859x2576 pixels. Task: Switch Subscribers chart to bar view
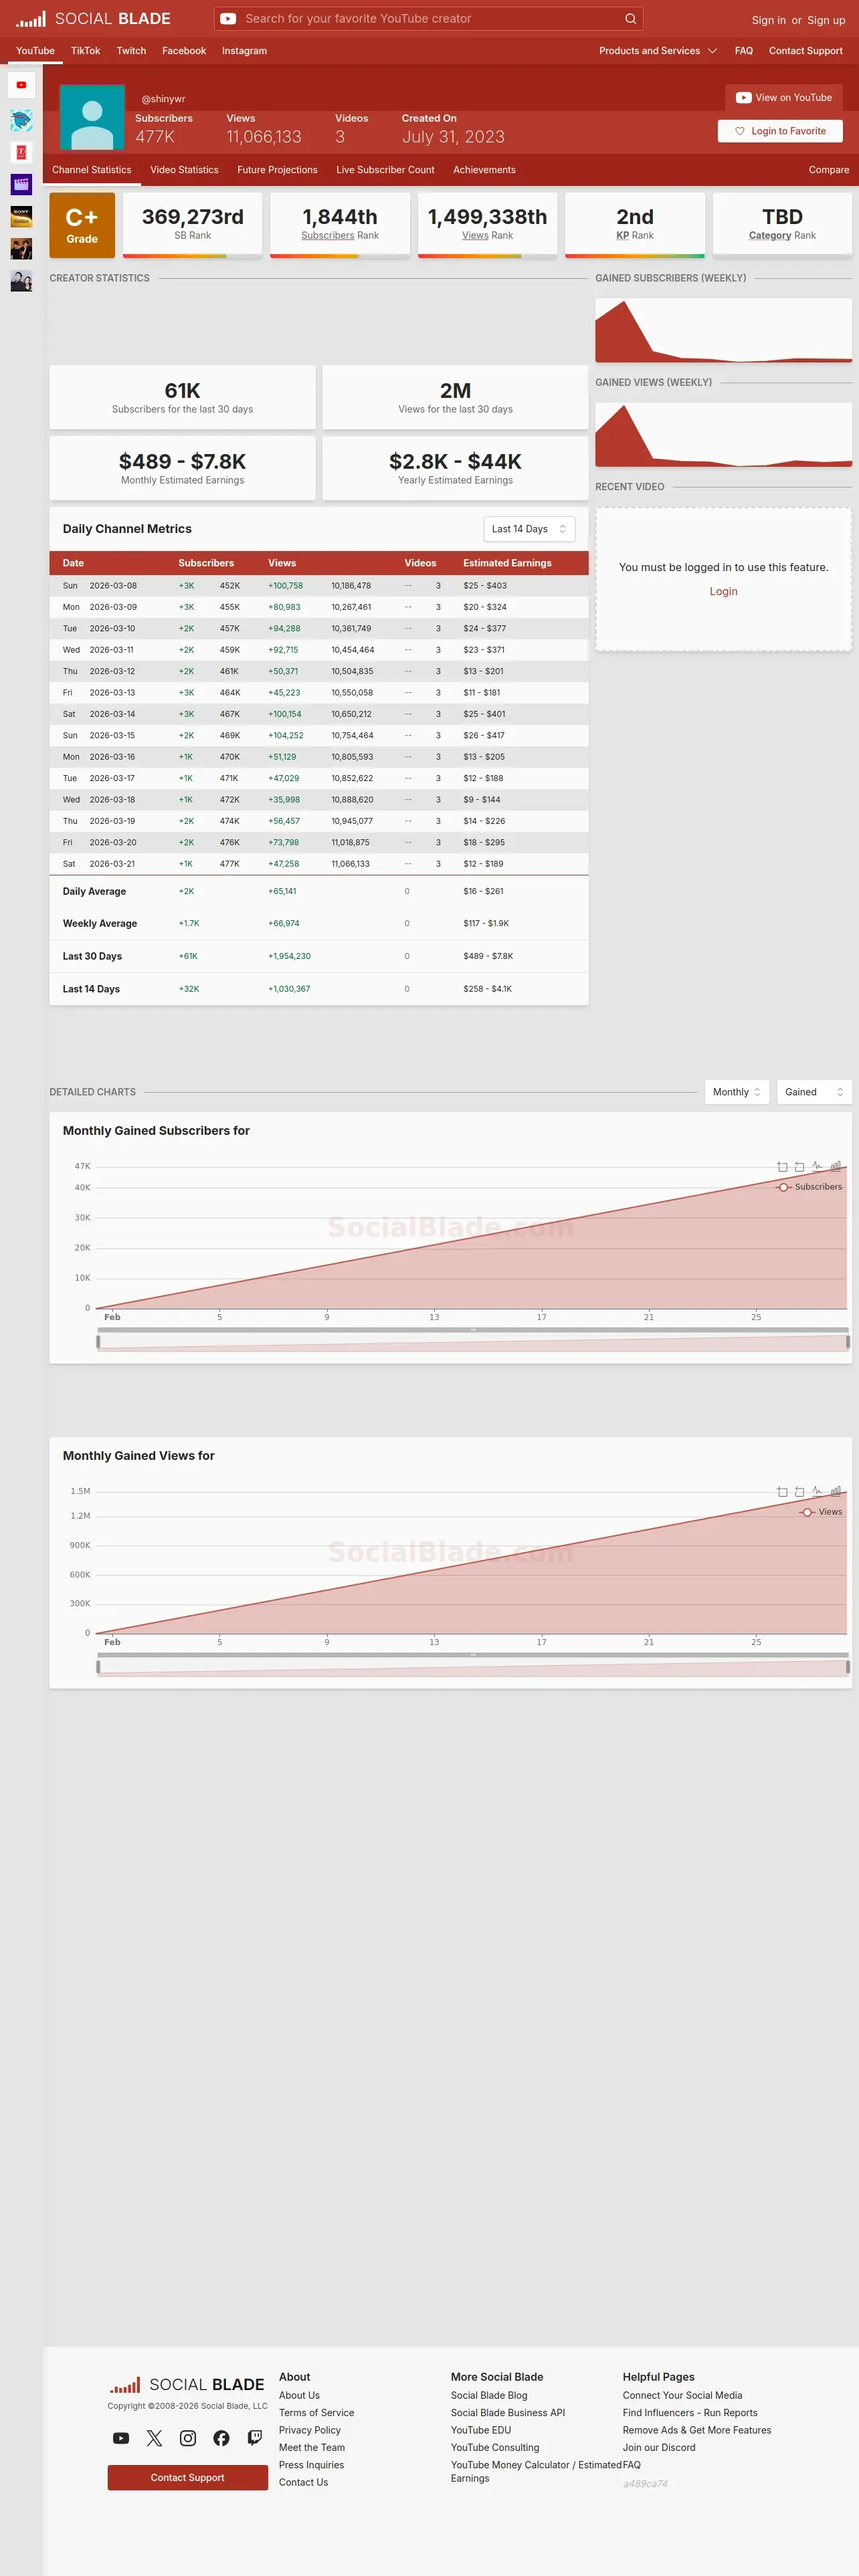click(x=835, y=1166)
